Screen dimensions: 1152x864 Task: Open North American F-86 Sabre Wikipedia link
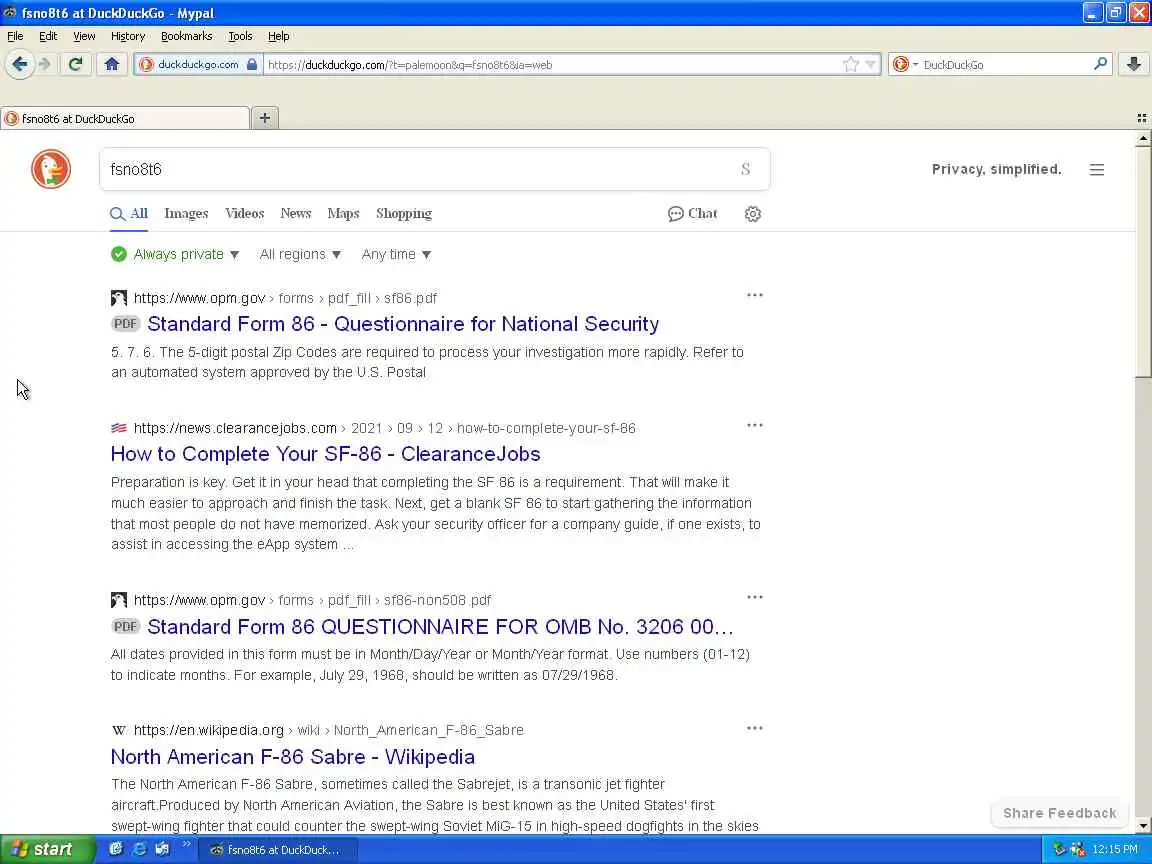[x=292, y=757]
